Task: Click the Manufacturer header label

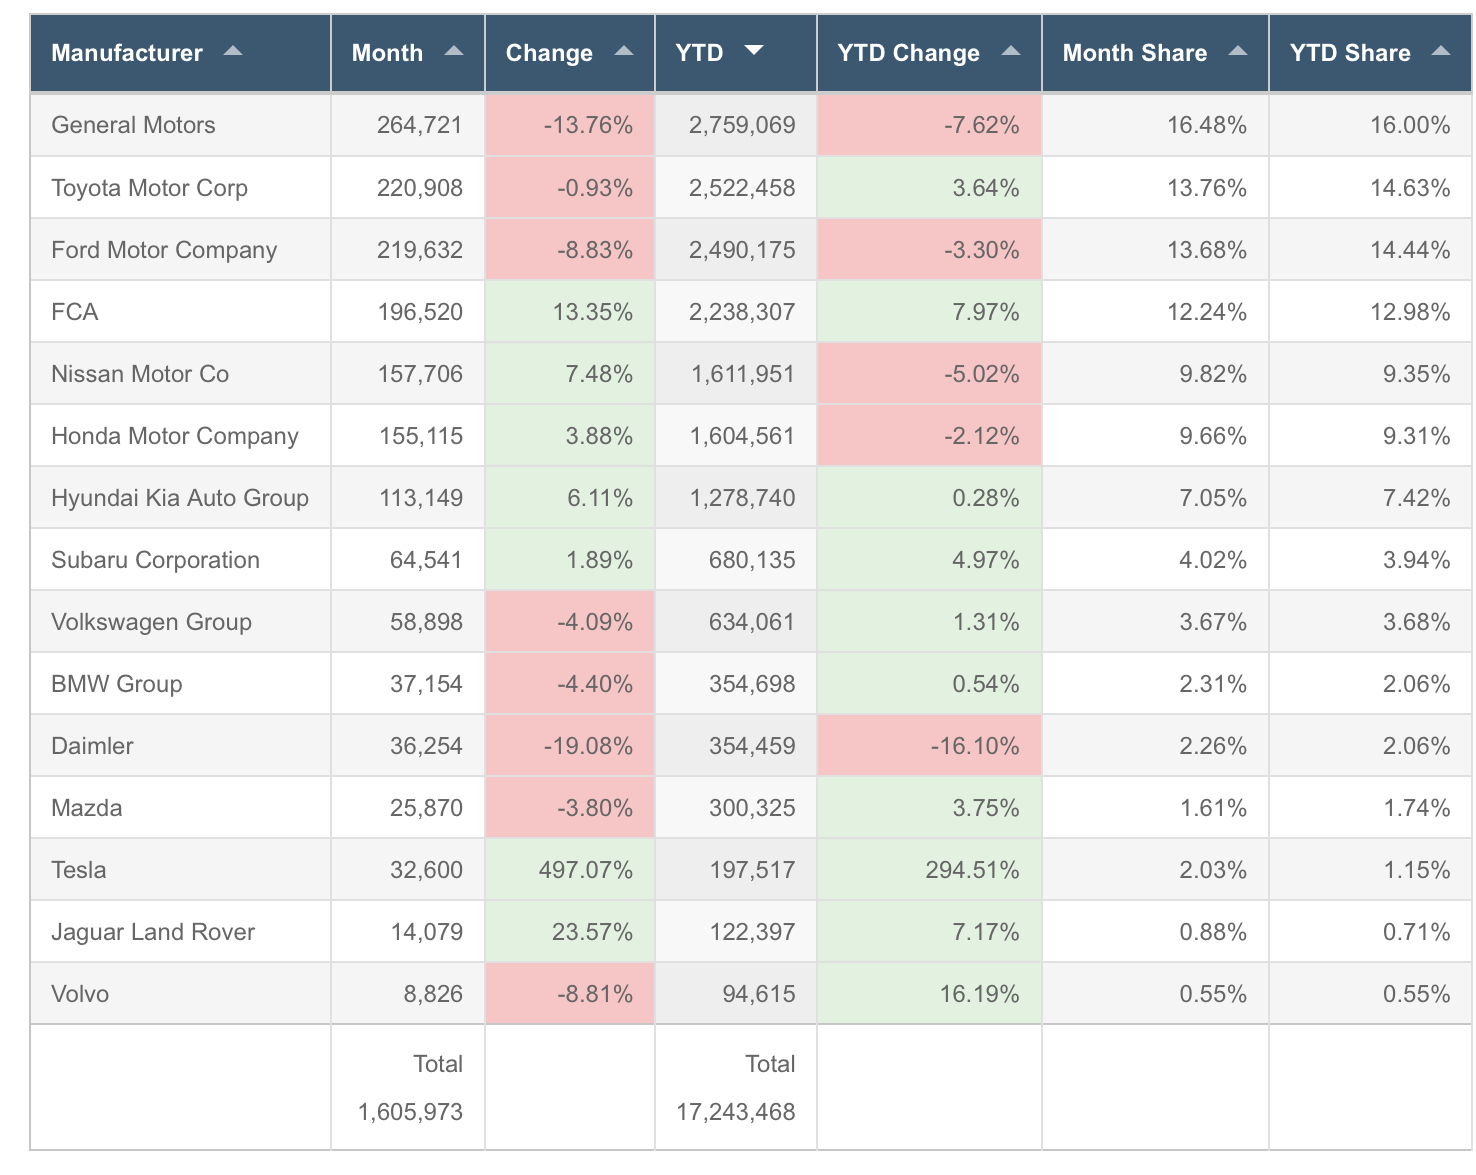Action: [x=127, y=53]
